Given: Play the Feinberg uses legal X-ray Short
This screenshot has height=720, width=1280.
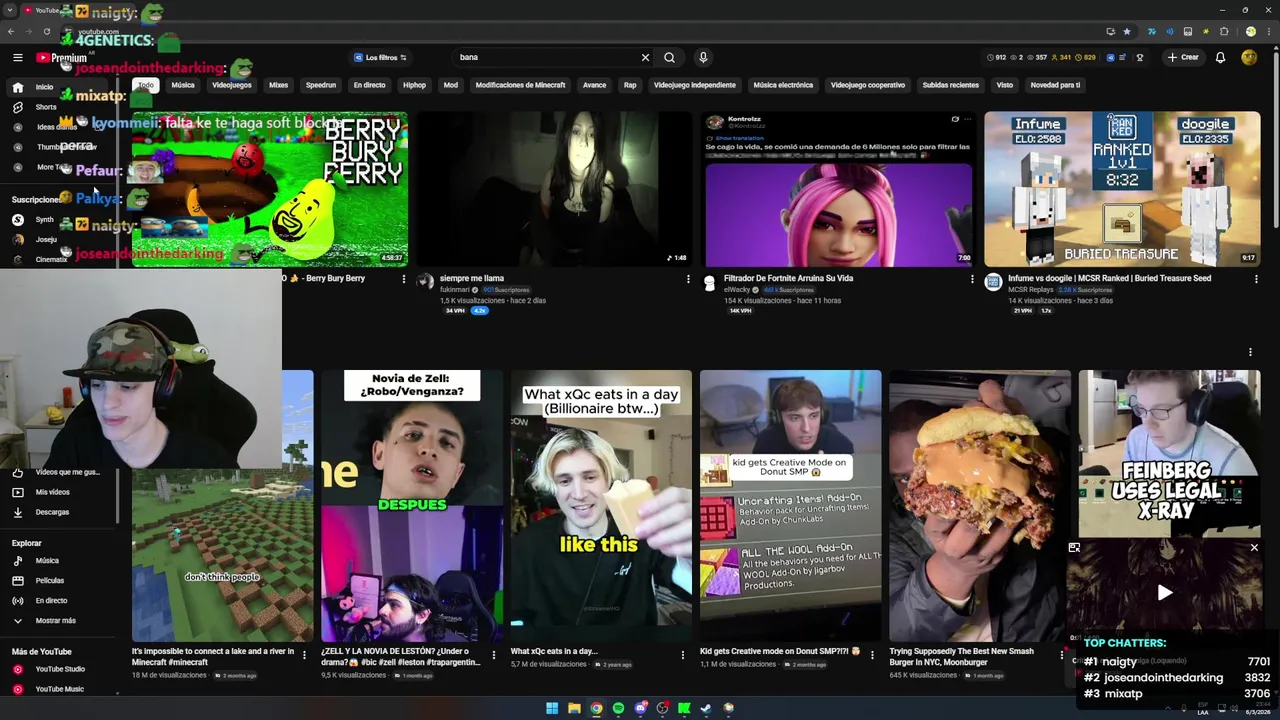Looking at the screenshot, I should 1169,454.
